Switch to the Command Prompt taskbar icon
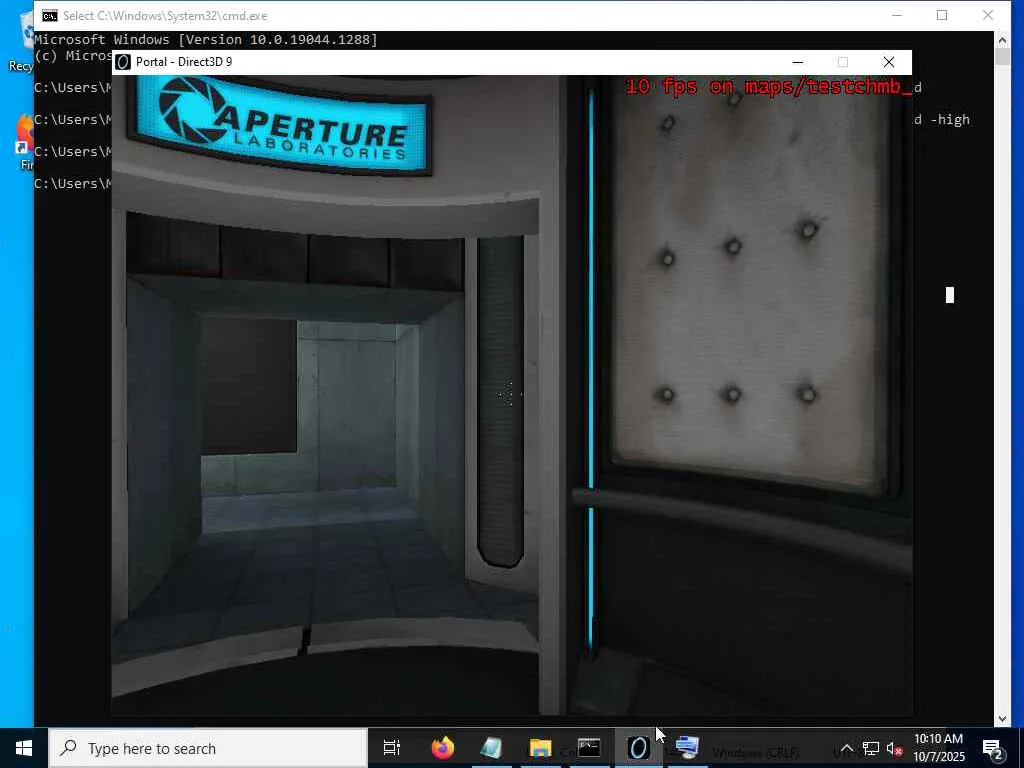Viewport: 1024px width, 768px height. click(589, 748)
